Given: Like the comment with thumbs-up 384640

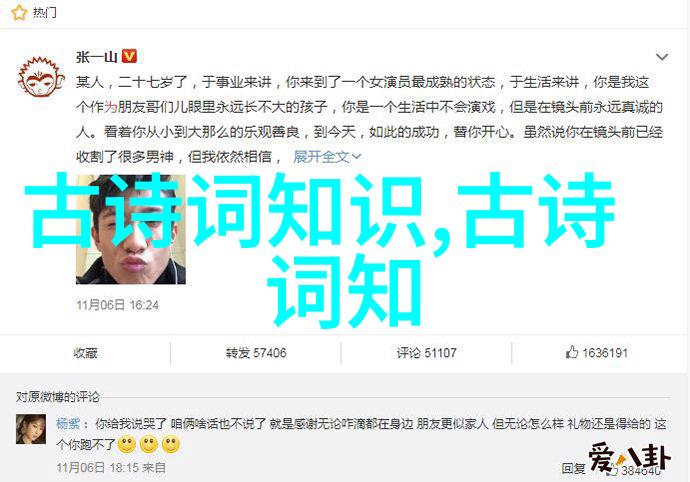Looking at the screenshot, I should click(x=635, y=470).
